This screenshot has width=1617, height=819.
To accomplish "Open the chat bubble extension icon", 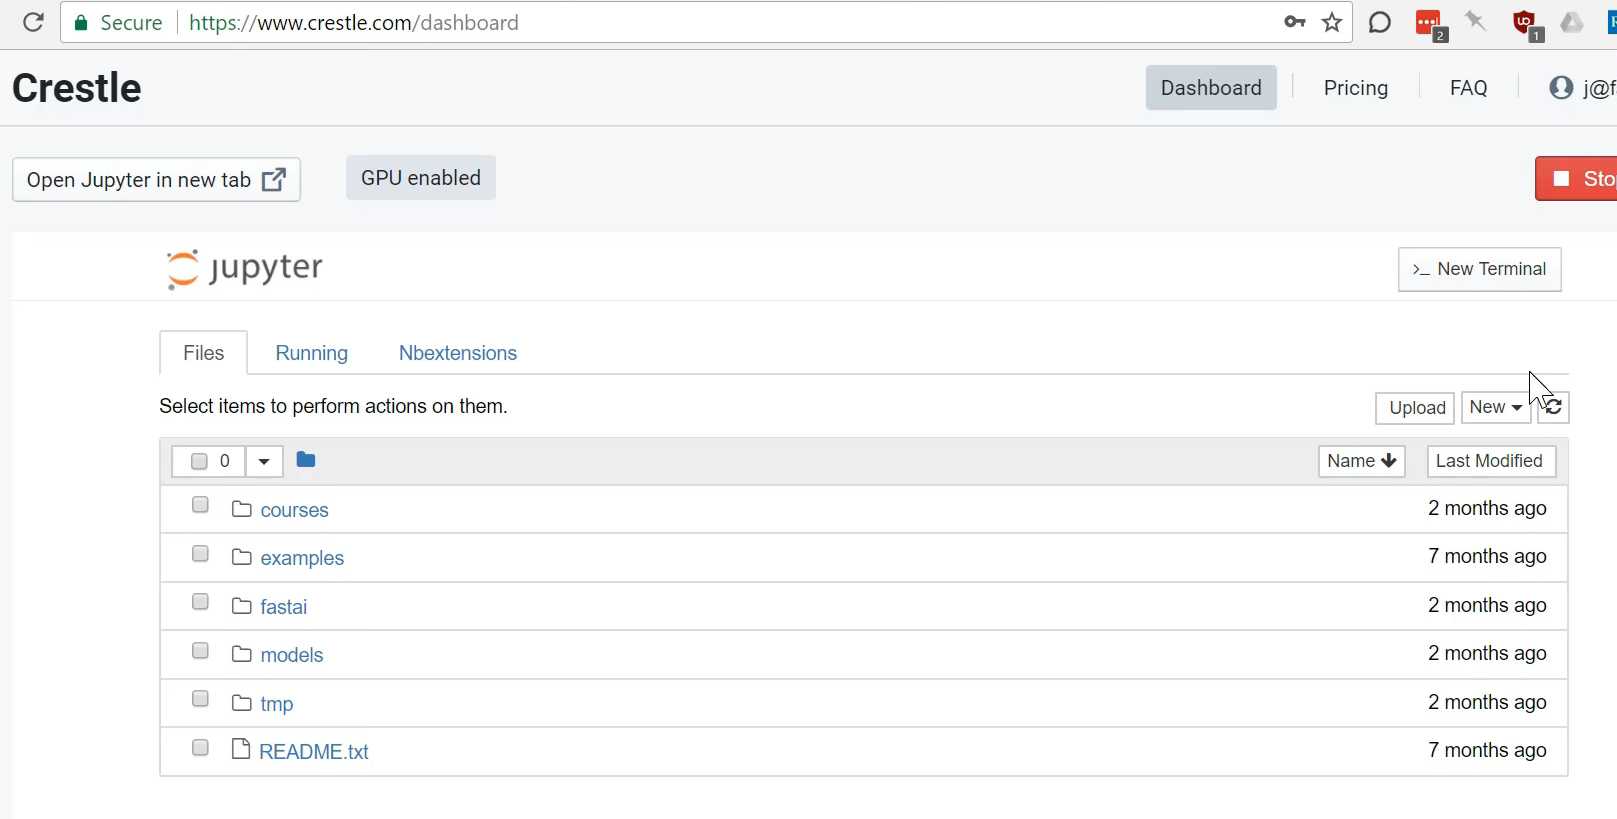I will point(1380,22).
